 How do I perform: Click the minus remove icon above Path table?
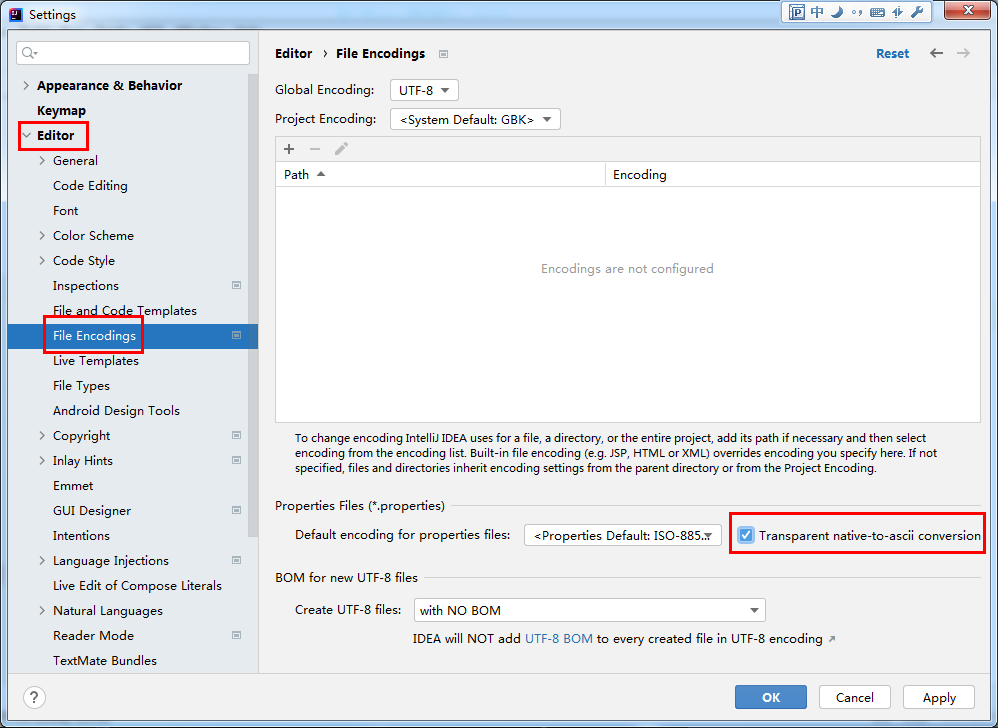coord(315,149)
